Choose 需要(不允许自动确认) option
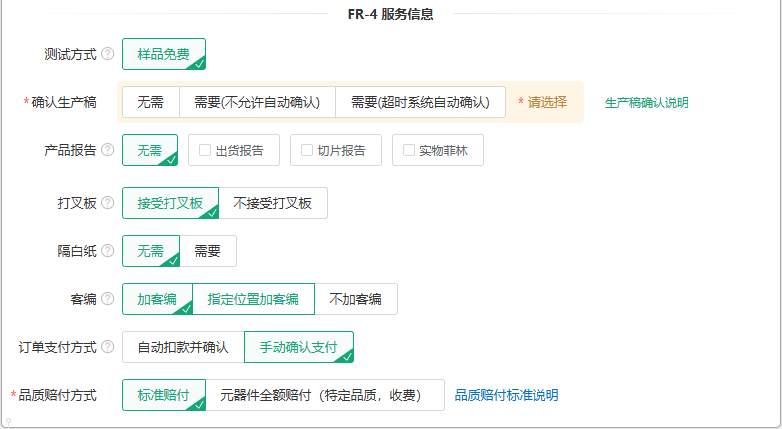This screenshot has height=429, width=782. [x=257, y=102]
